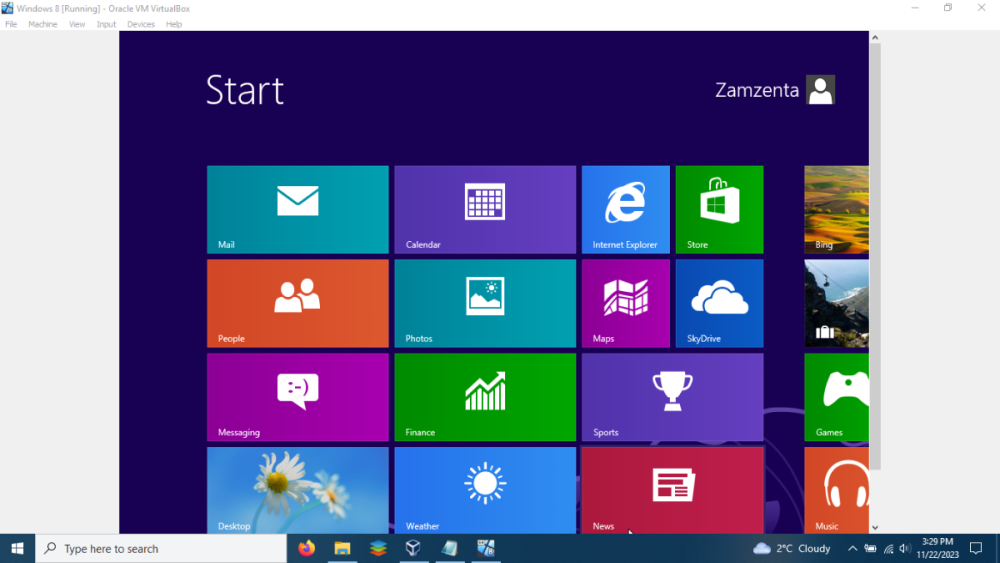Viewport: 1000px width, 563px height.
Task: Open the Travel tile with suitcase icon
Action: click(836, 303)
